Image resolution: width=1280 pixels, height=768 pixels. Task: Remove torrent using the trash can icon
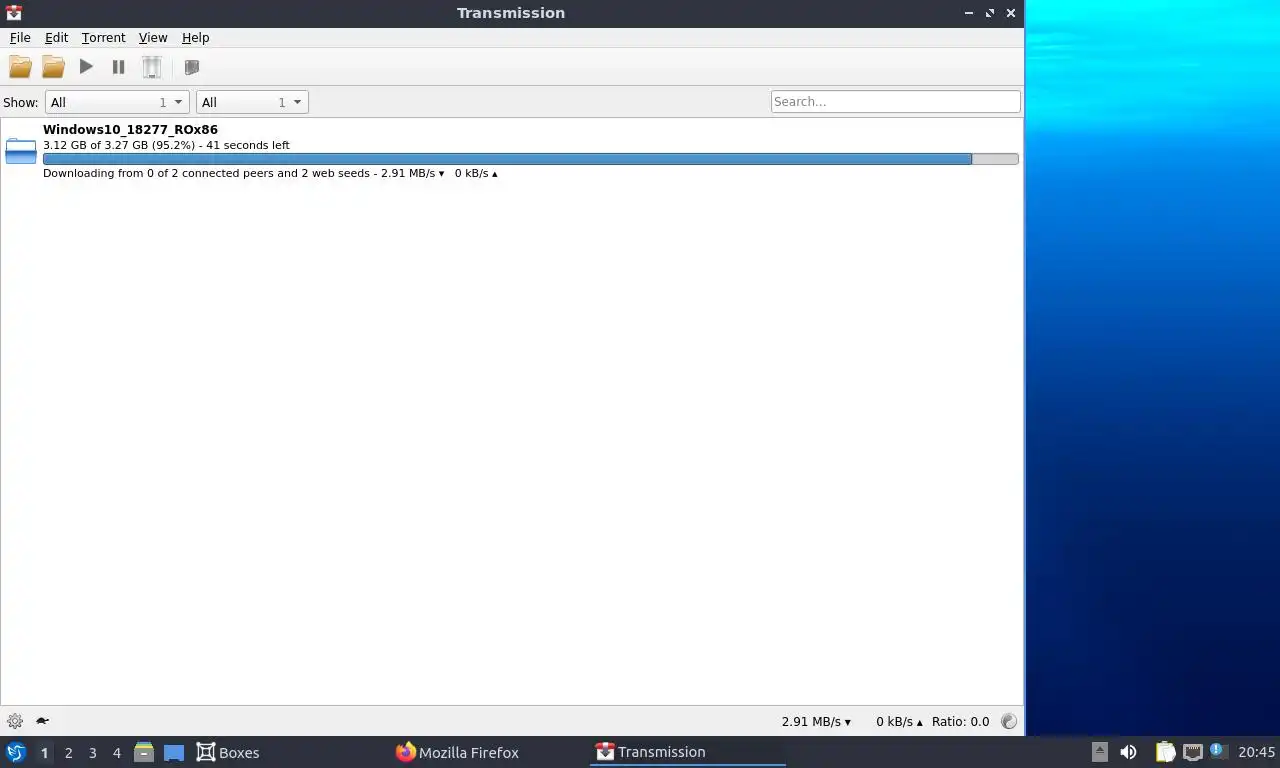[x=151, y=67]
